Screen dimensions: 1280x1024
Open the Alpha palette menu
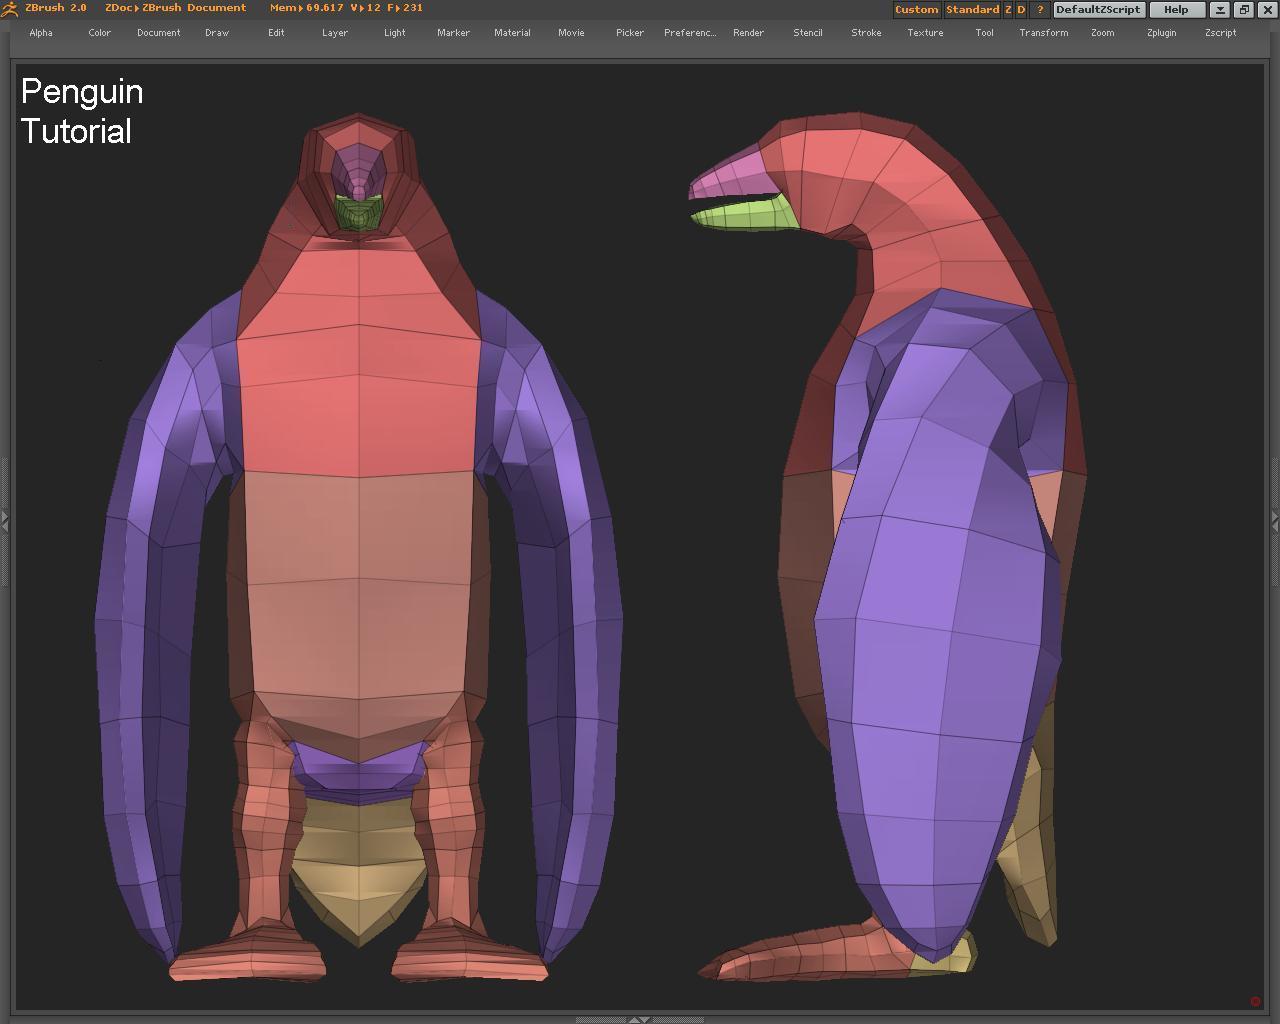point(41,33)
